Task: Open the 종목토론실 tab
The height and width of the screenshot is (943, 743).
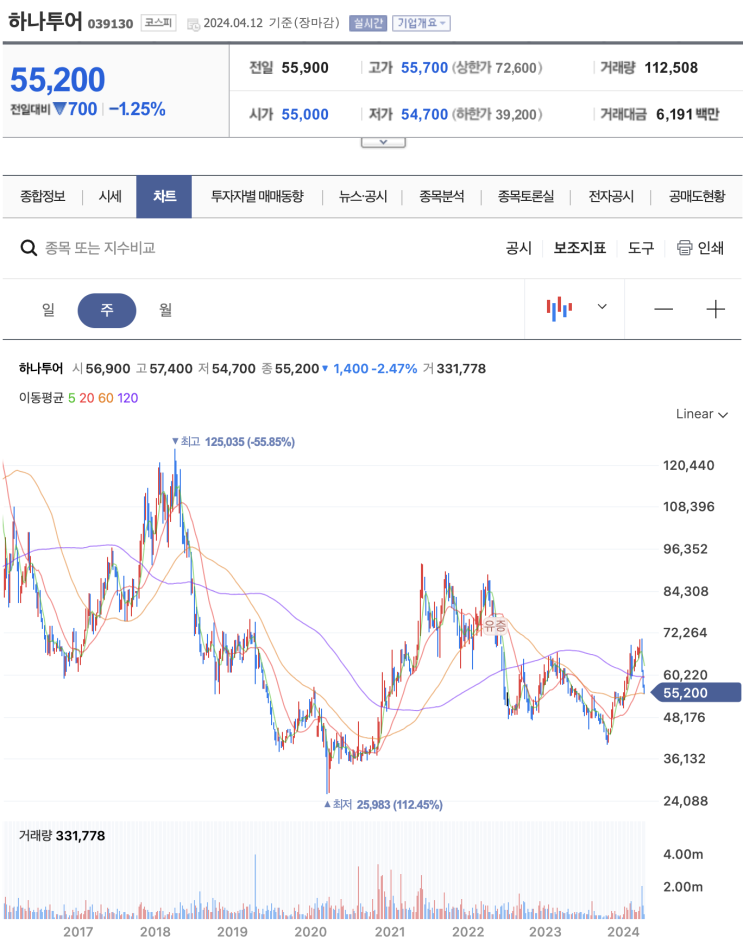Action: [526, 196]
